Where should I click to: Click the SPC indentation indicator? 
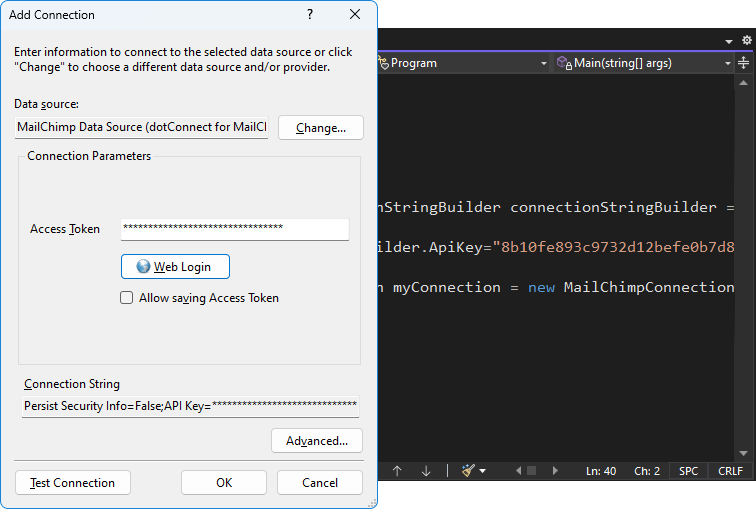(x=688, y=471)
